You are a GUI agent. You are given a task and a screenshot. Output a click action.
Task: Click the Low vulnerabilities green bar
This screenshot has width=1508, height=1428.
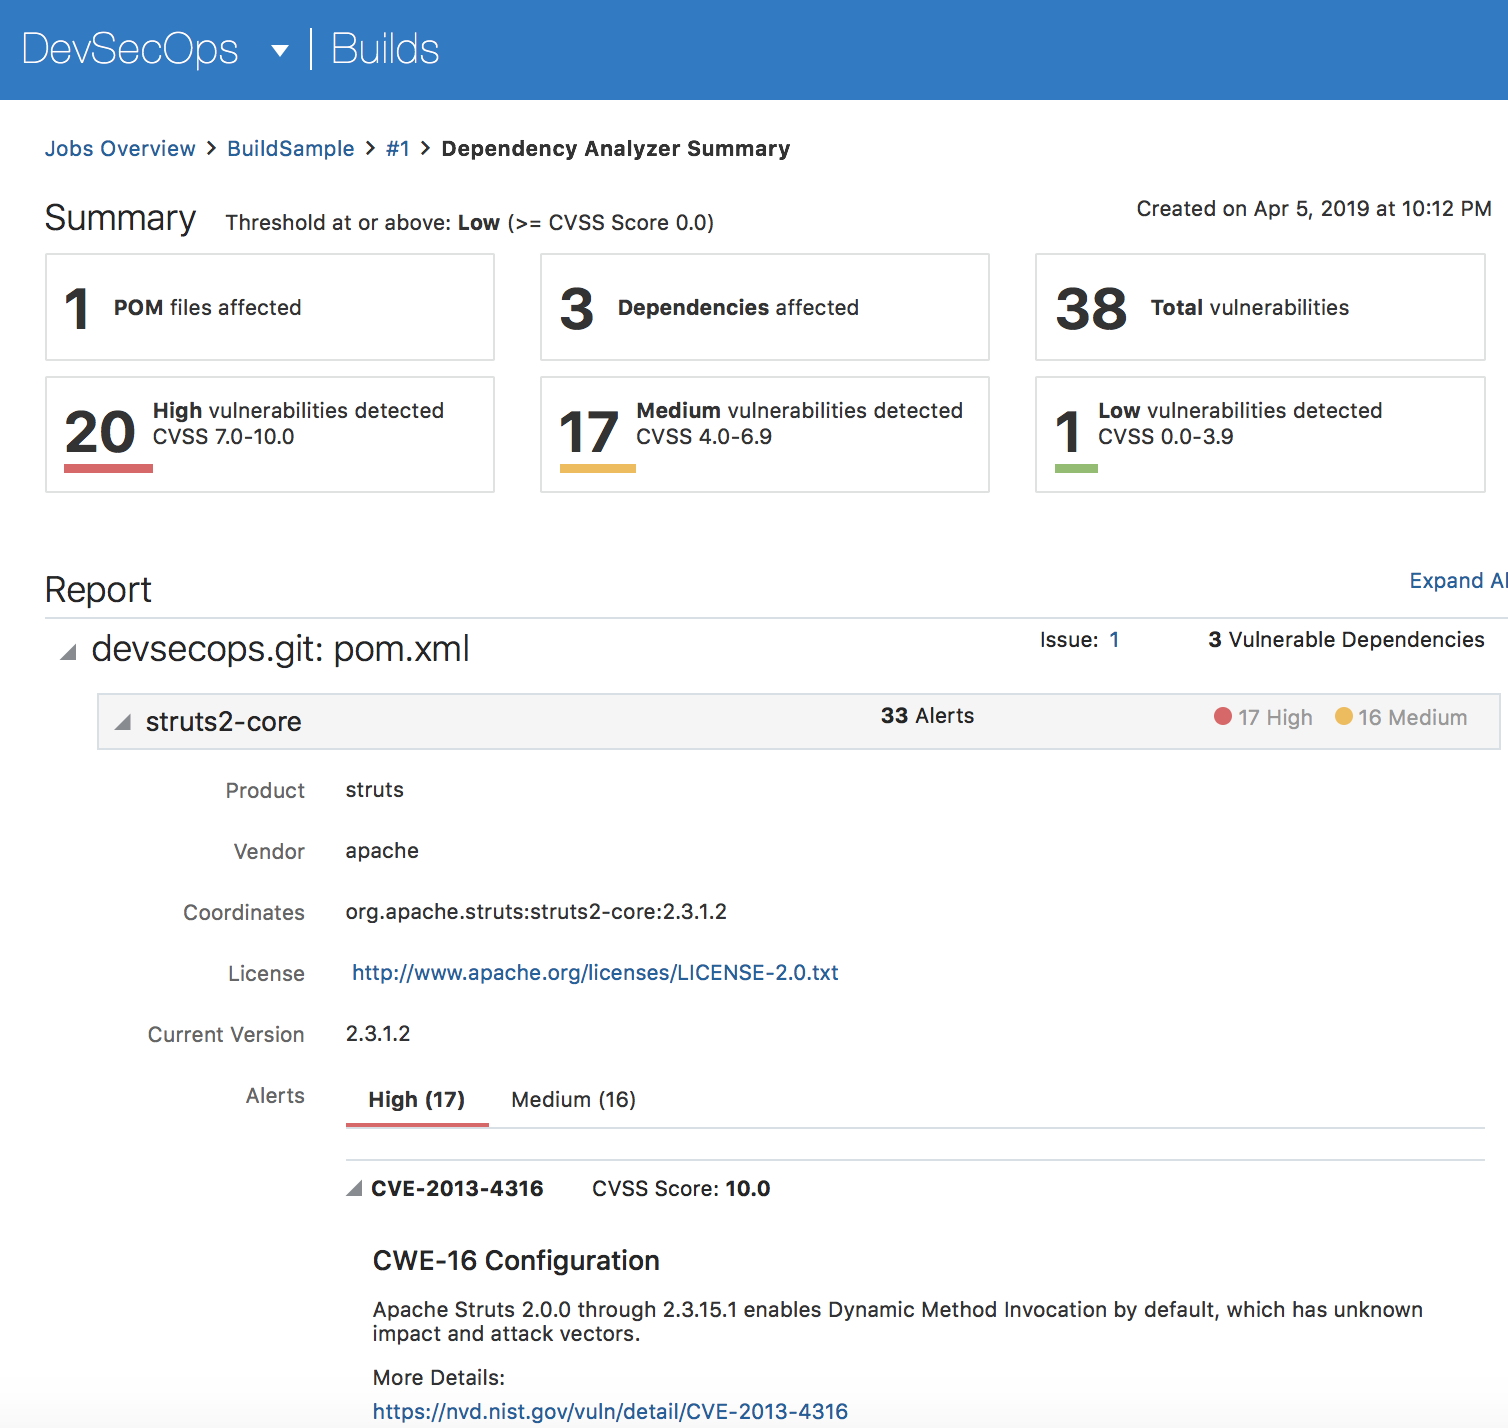(1076, 468)
